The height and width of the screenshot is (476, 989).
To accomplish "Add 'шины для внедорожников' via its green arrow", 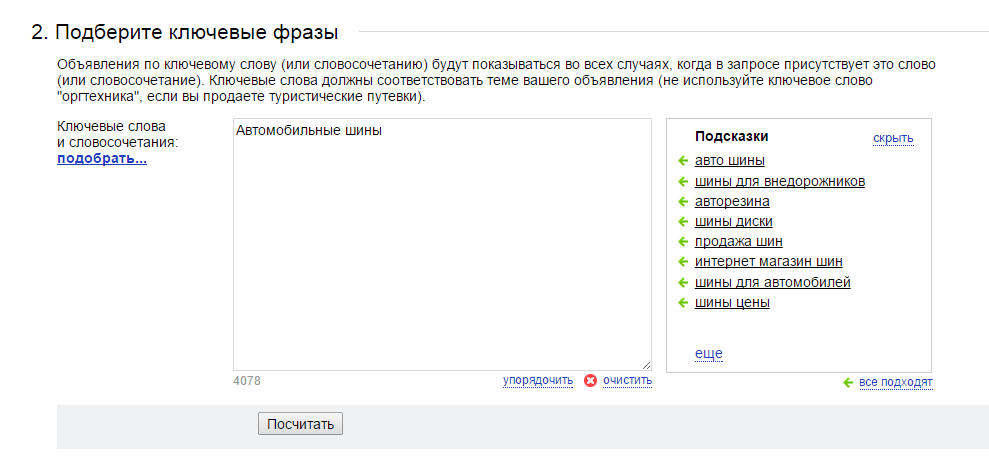I will [x=682, y=182].
